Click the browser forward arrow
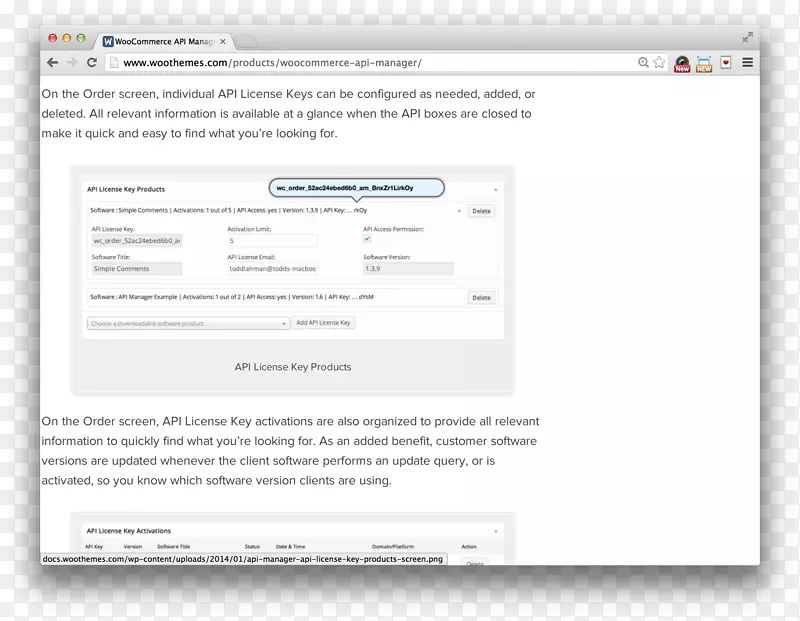The image size is (800, 621). [x=71, y=63]
